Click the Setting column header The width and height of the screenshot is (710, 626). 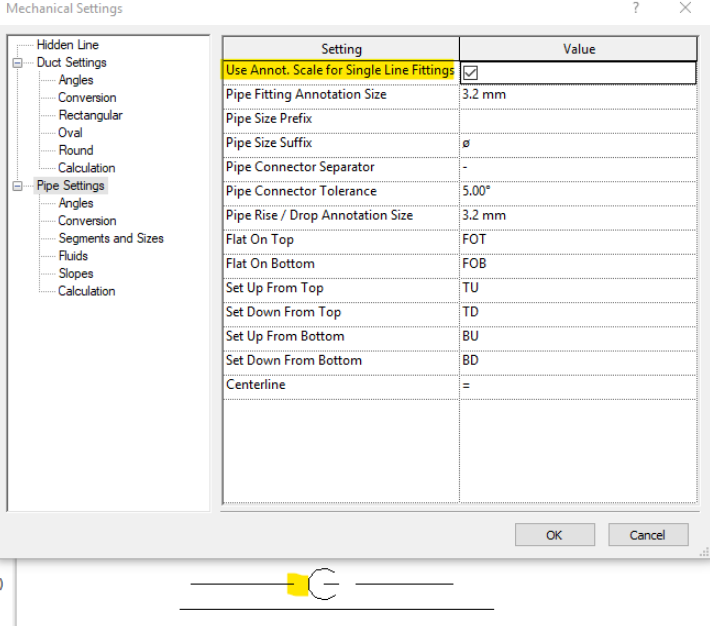click(341, 49)
